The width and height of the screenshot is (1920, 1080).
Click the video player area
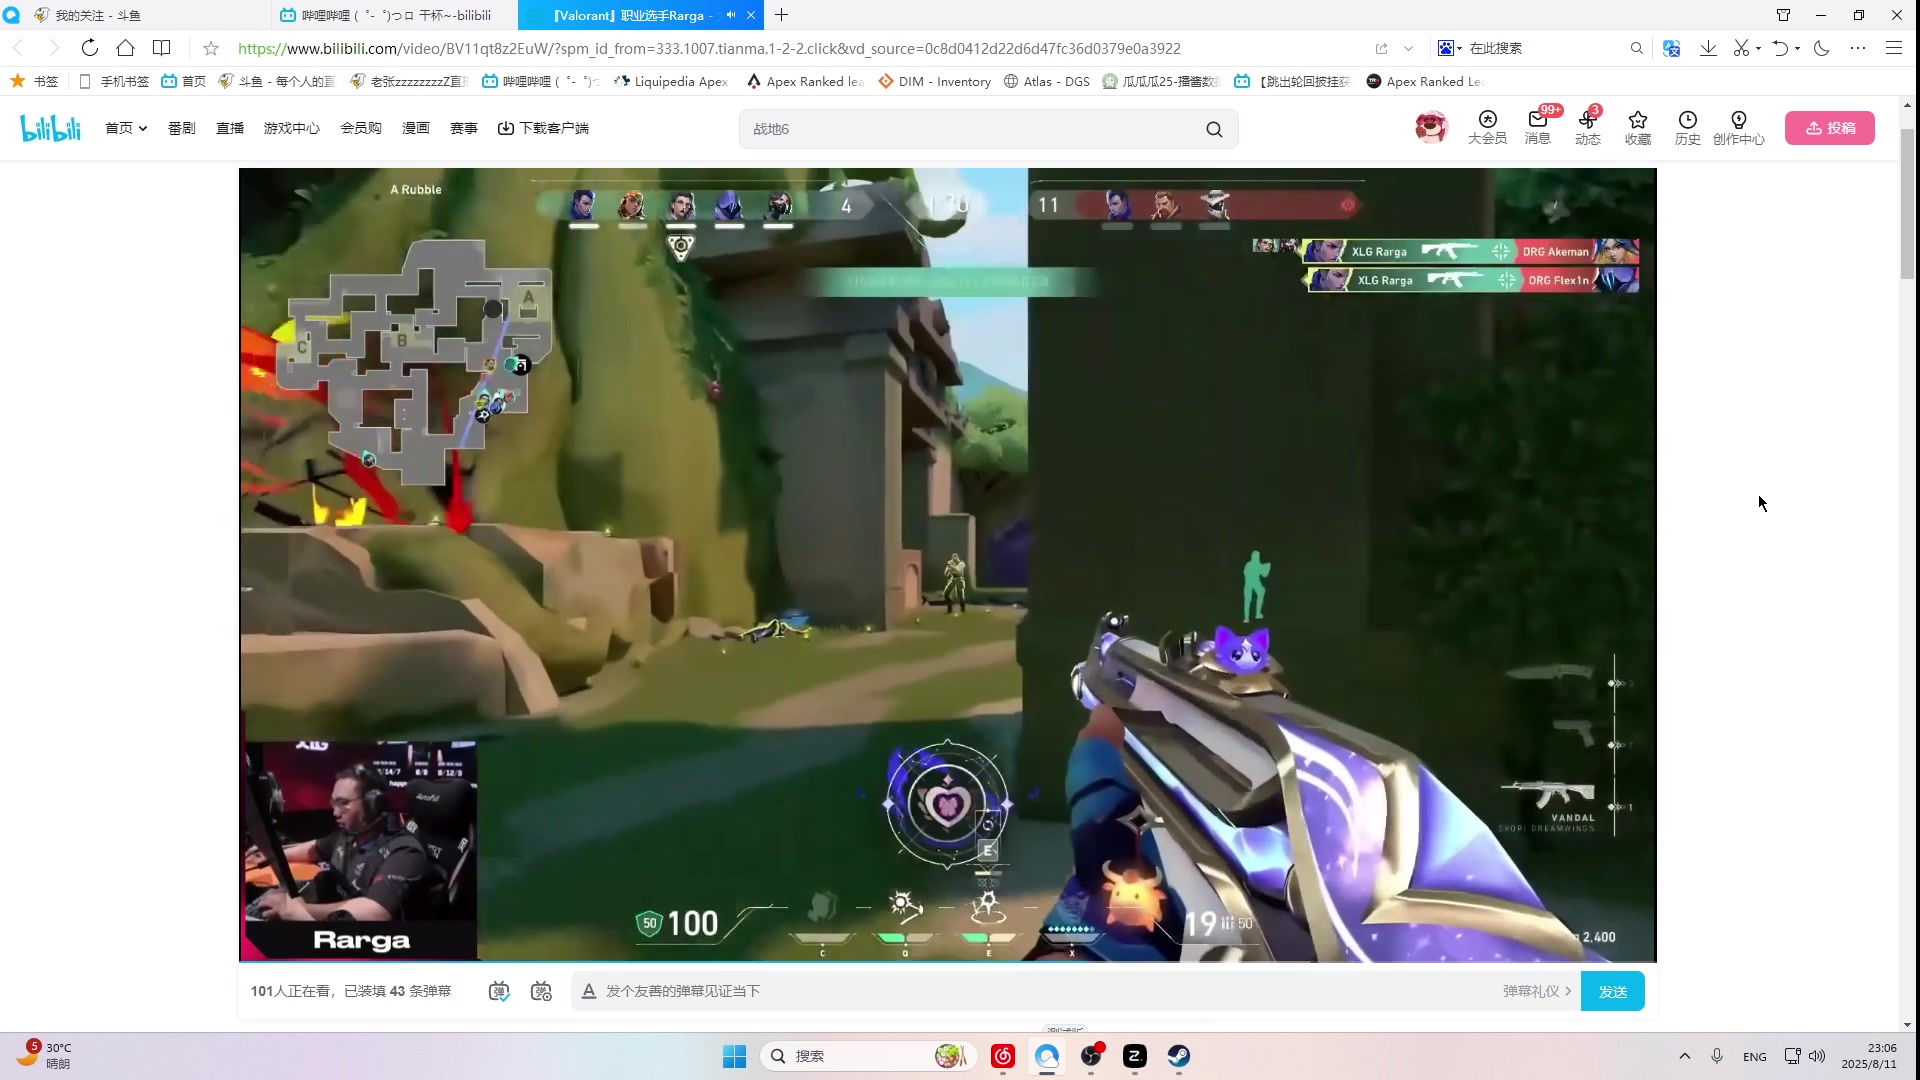[947, 565]
